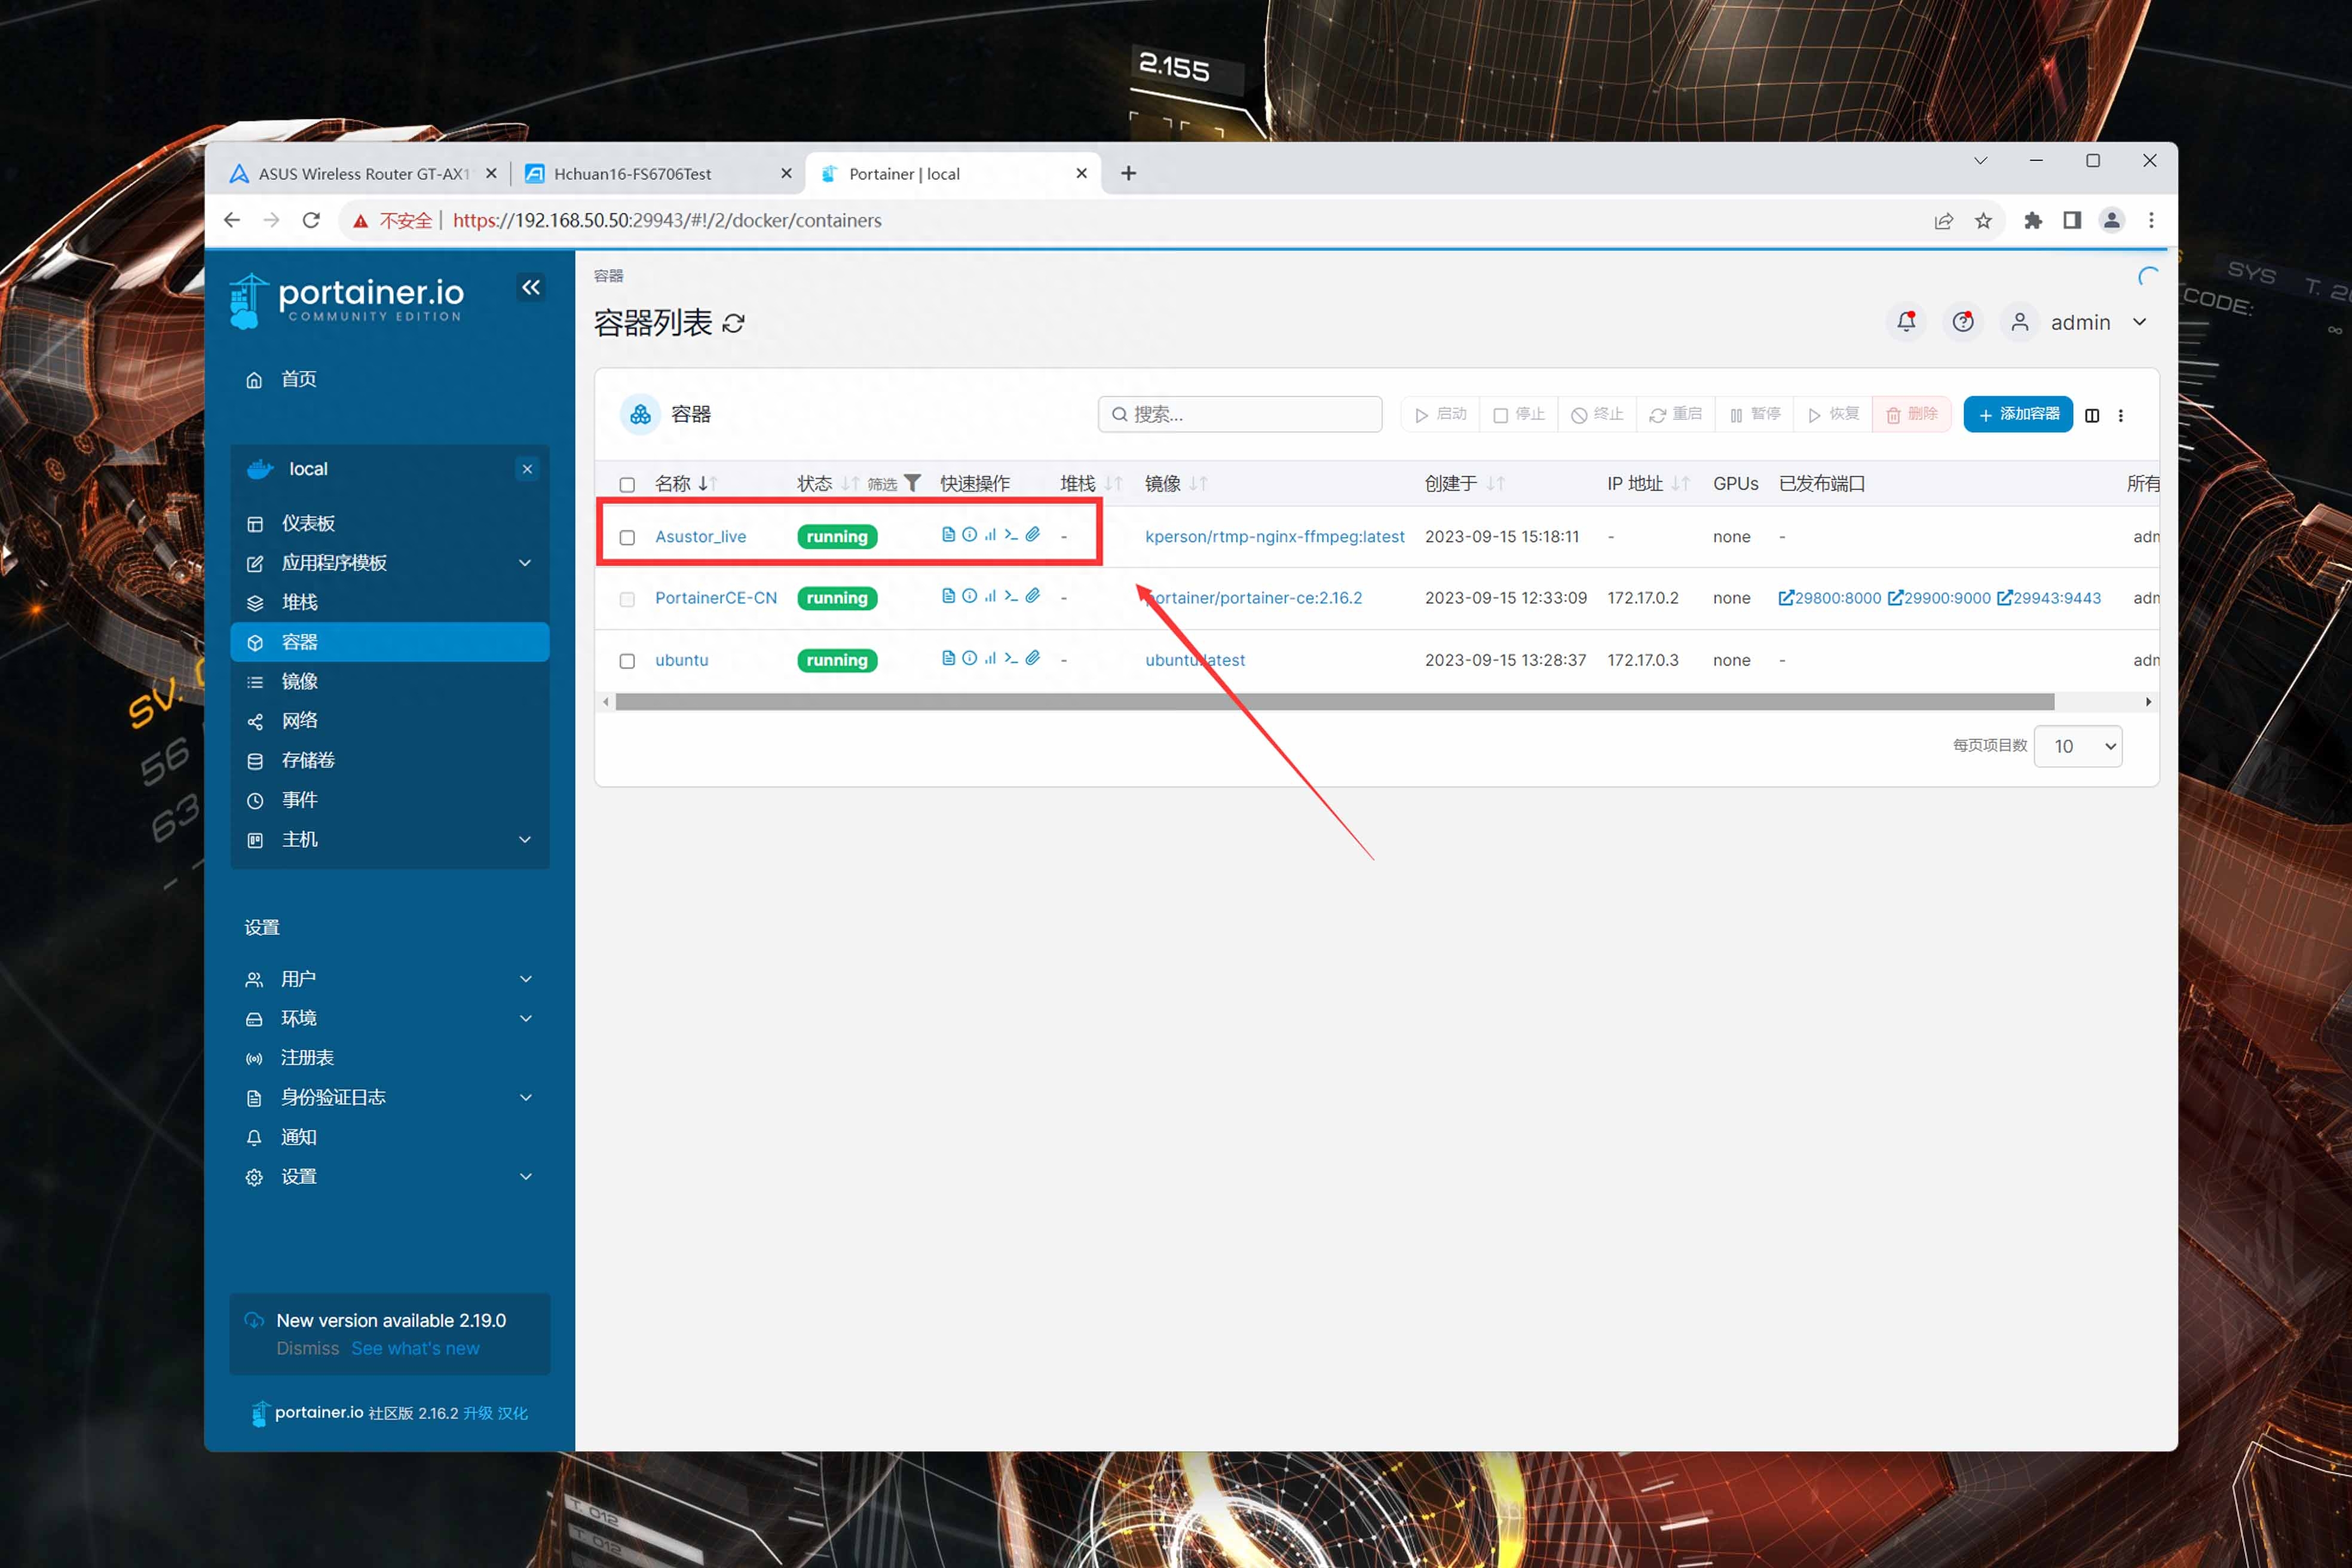Image resolution: width=2352 pixels, height=1568 pixels.
Task: Click 删除 remove button in toolbar
Action: tap(1911, 414)
